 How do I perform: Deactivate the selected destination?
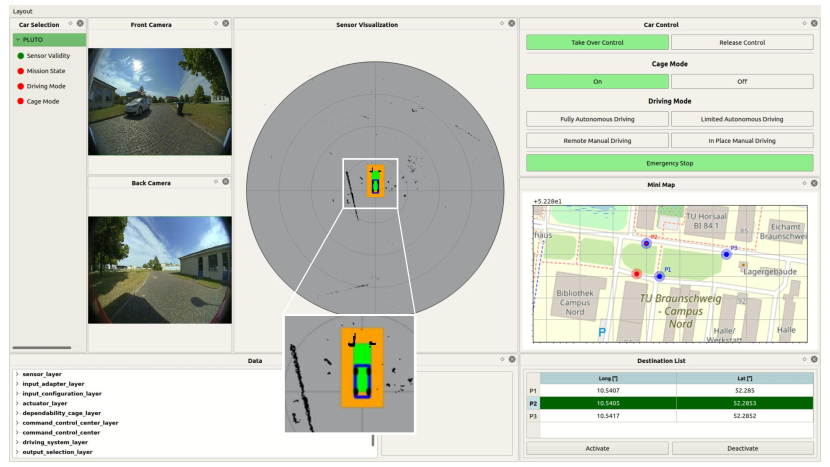click(x=743, y=448)
